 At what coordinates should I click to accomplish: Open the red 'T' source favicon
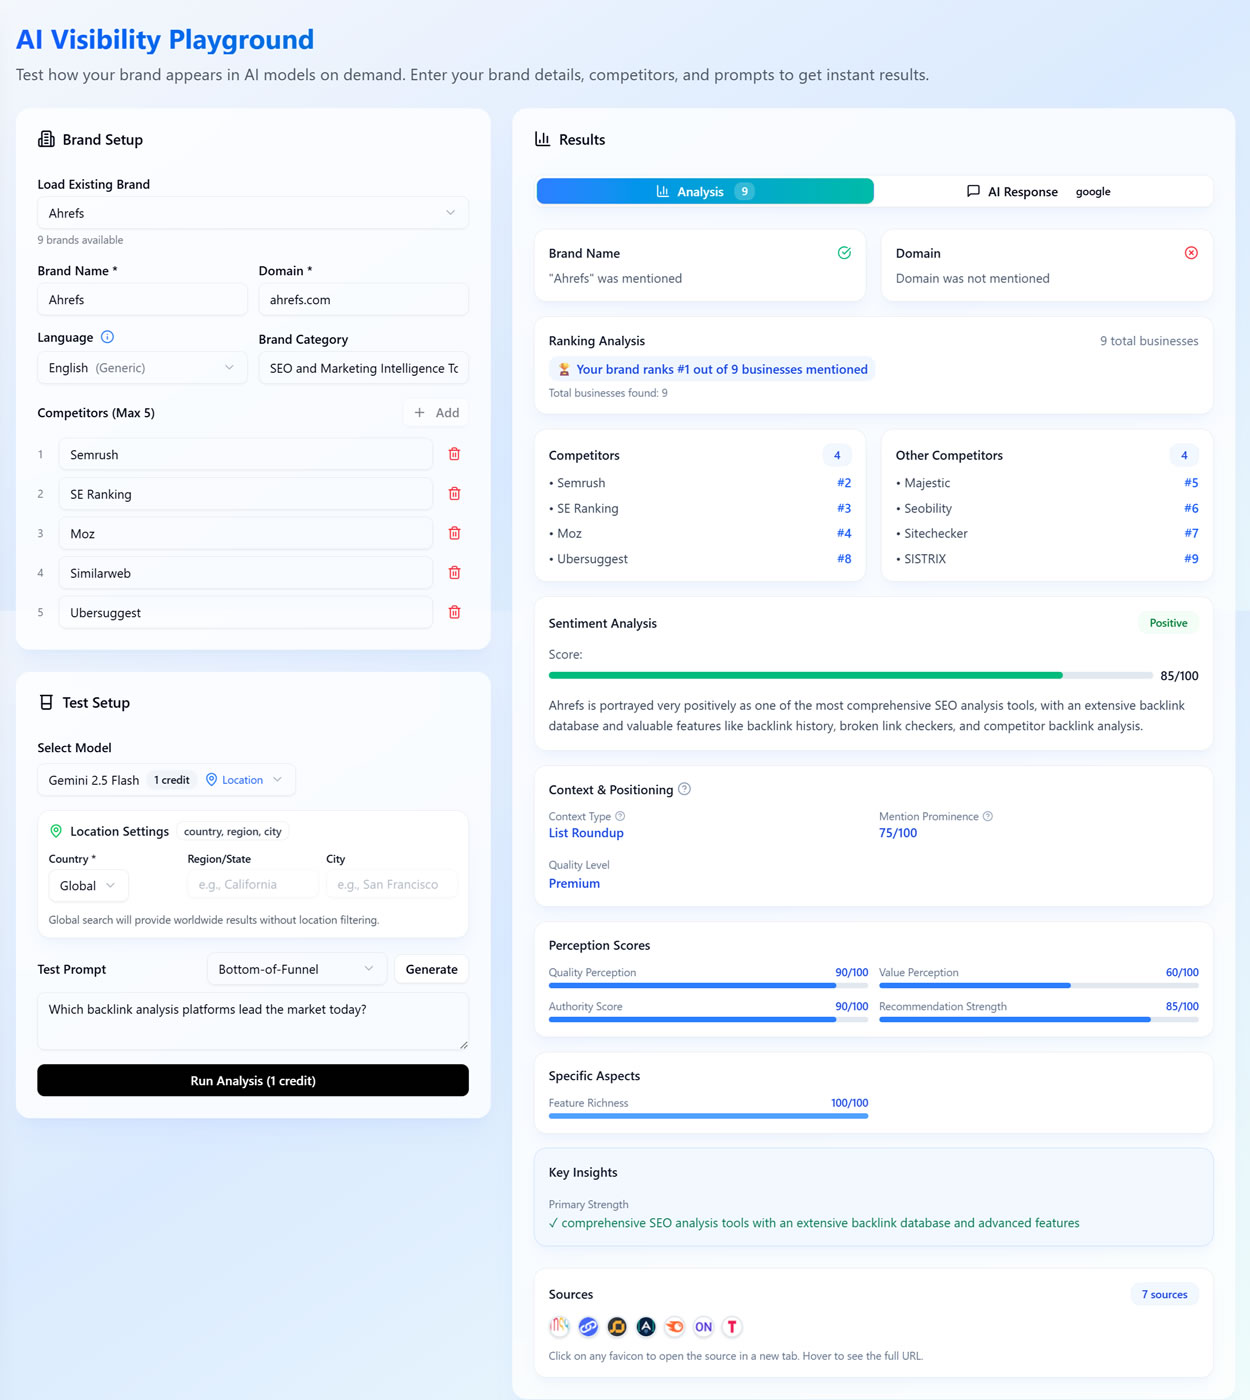pyautogui.click(x=732, y=1327)
